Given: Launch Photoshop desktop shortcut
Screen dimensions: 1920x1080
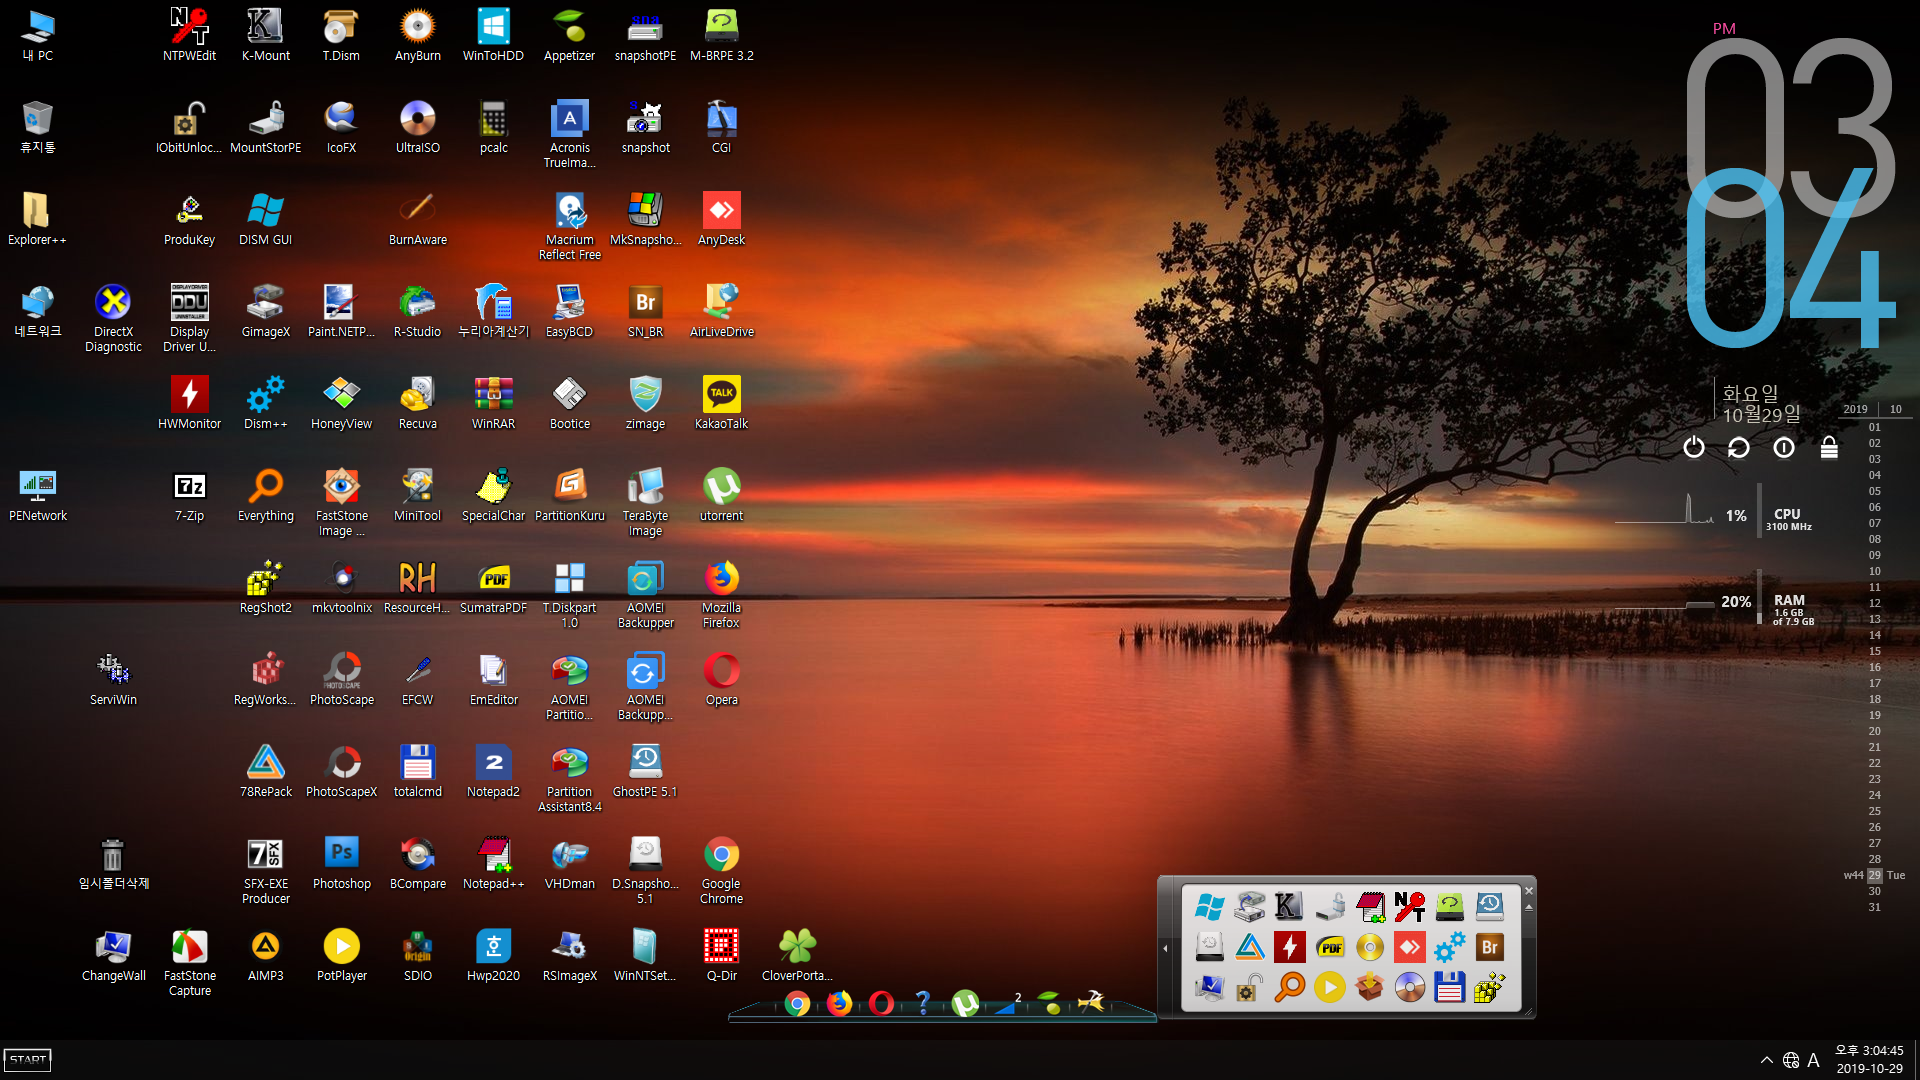Looking at the screenshot, I should coord(341,863).
